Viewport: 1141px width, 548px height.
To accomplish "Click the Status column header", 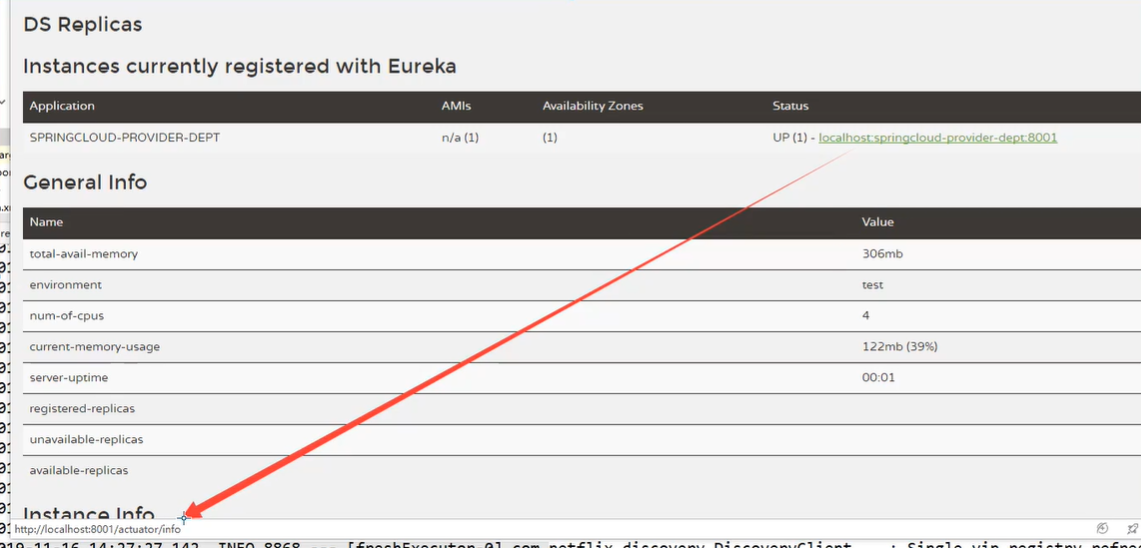I will [790, 106].
